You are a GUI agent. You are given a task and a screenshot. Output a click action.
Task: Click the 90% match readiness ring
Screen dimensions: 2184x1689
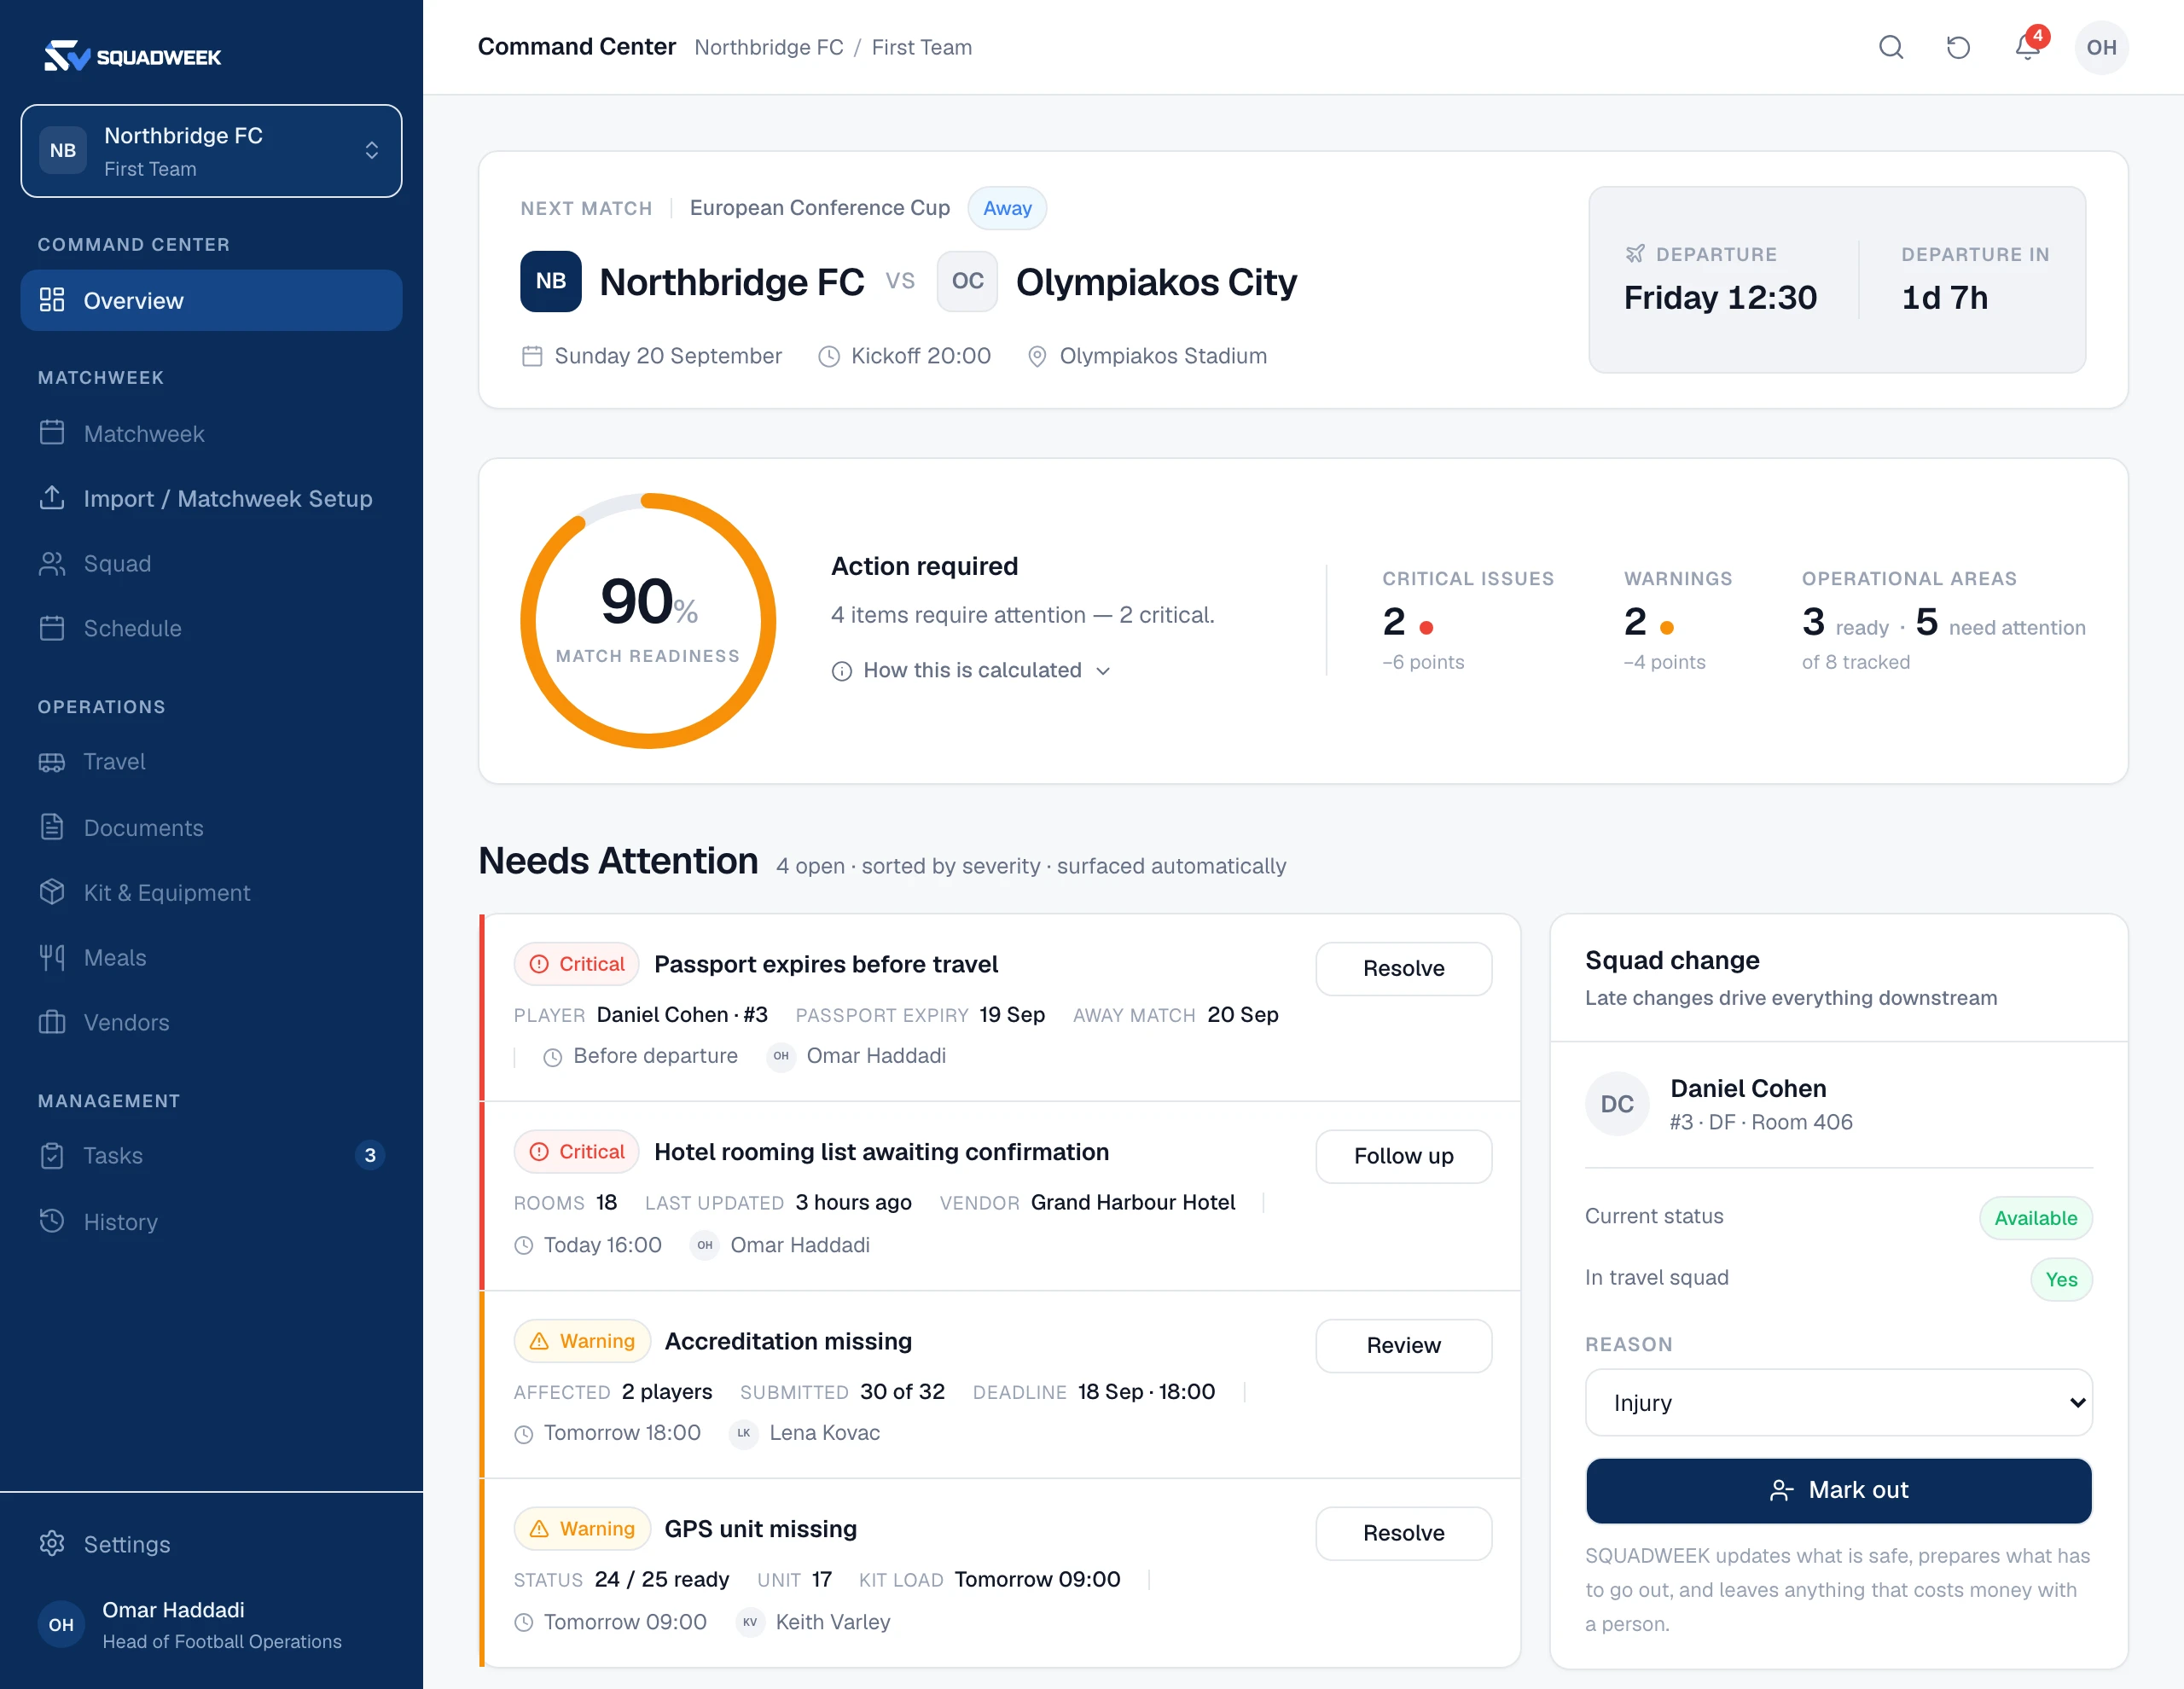648,620
